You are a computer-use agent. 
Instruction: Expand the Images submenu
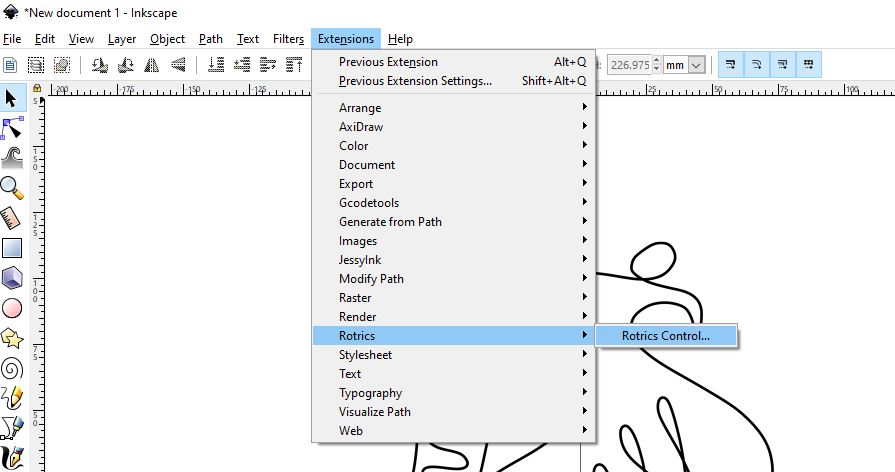click(x=454, y=241)
